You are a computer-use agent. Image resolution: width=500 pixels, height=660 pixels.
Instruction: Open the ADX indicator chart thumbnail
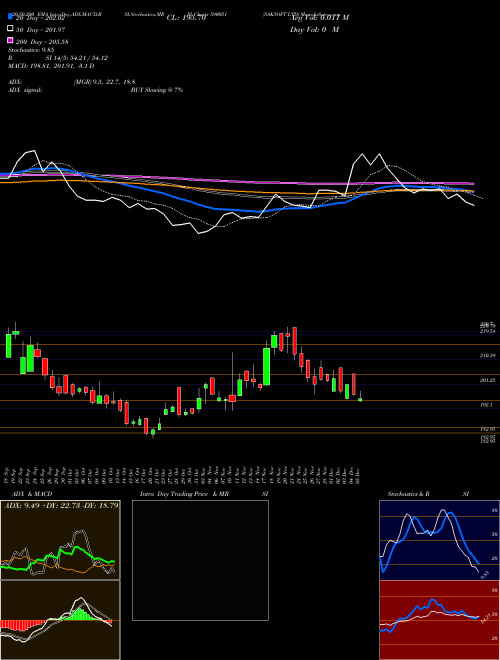point(60,540)
